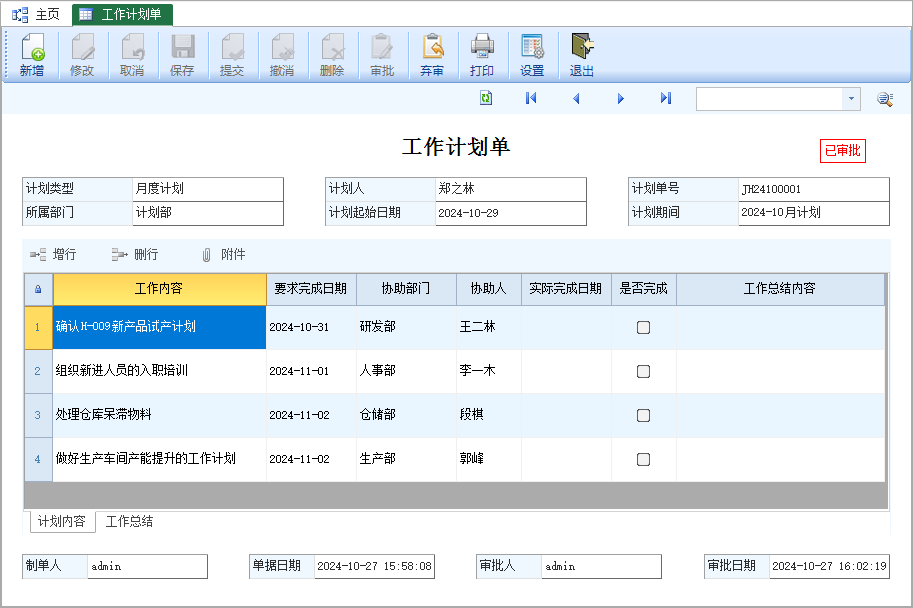Click the 计划期间 field 2024-10月计划
Screen dimensions: 913x608
[814, 213]
